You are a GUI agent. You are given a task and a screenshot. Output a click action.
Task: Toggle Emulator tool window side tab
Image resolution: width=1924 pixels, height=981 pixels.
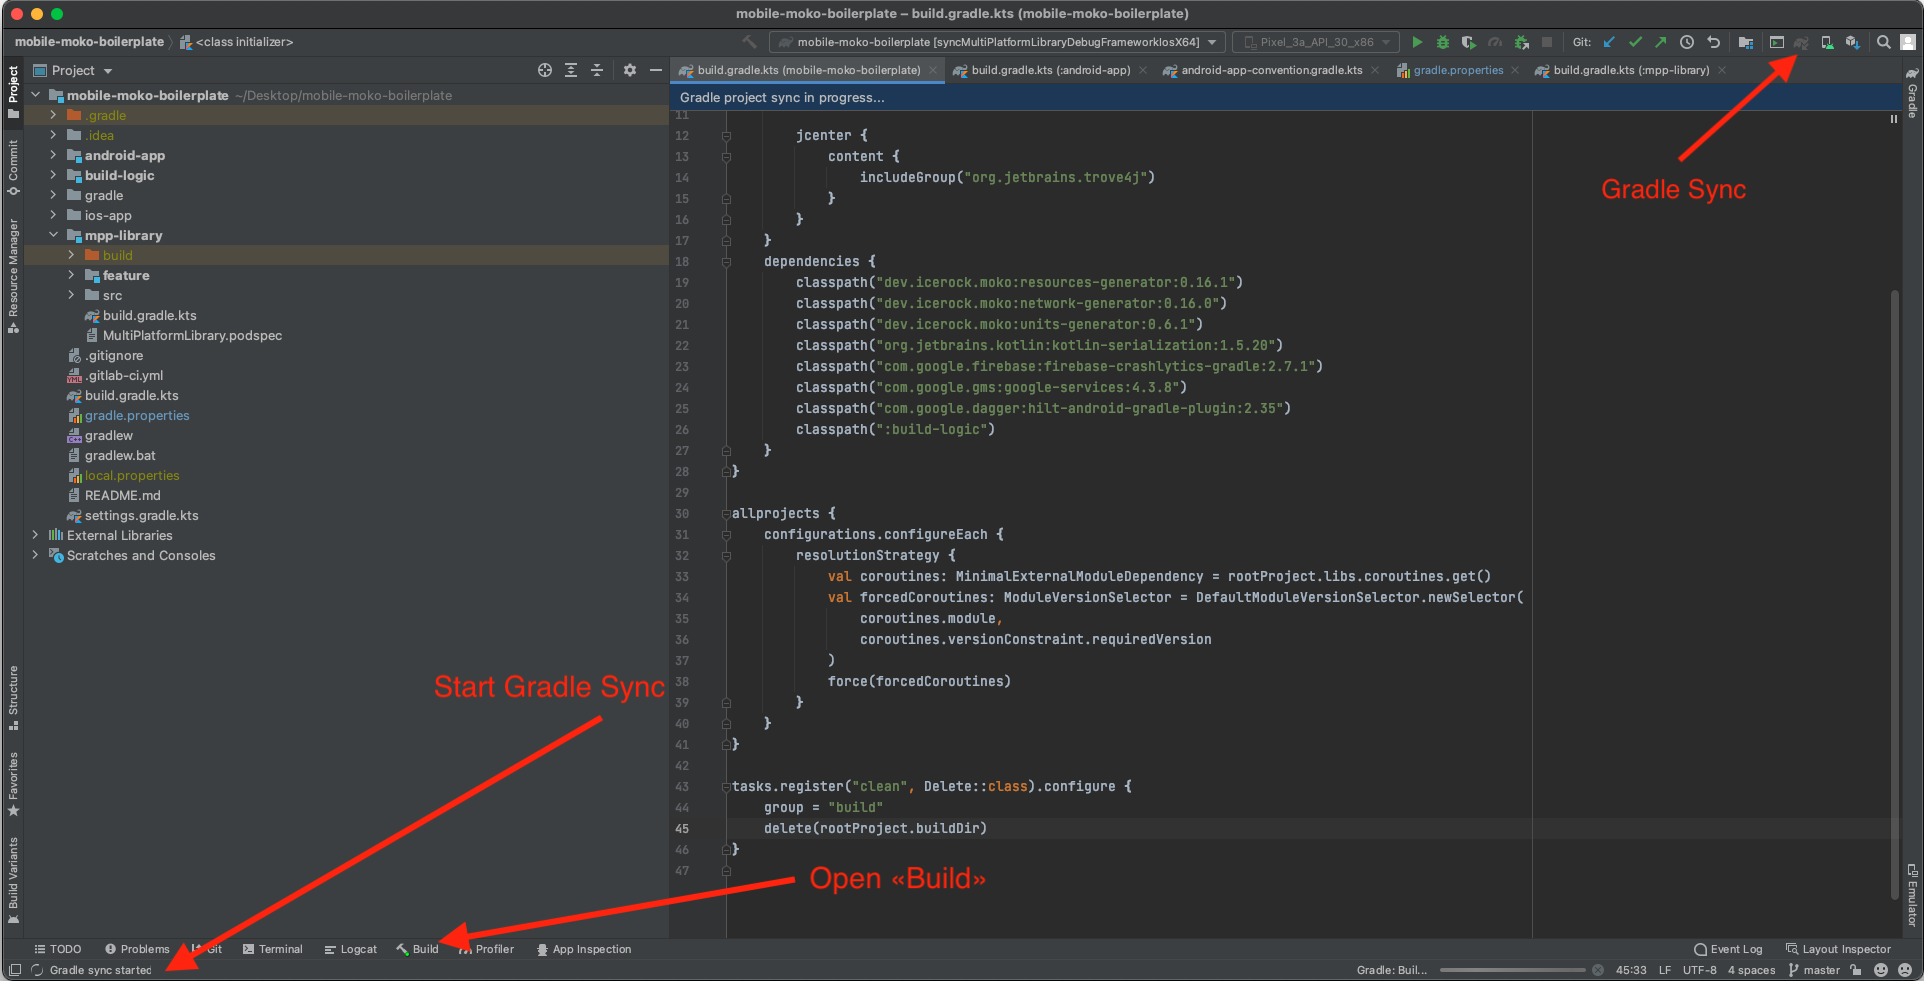pos(1912,895)
